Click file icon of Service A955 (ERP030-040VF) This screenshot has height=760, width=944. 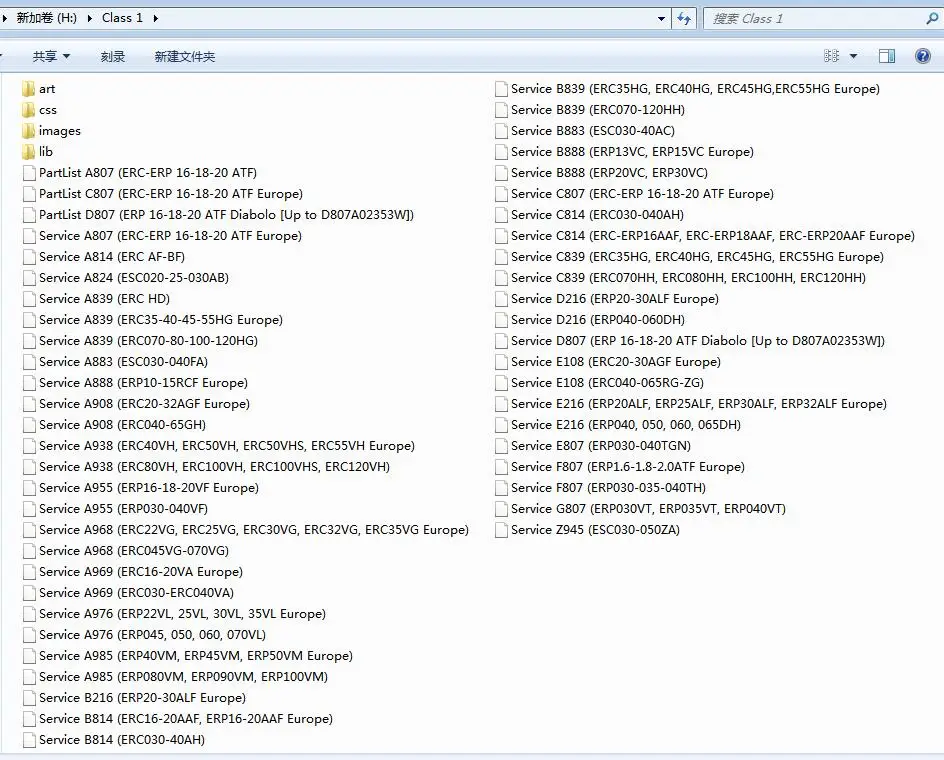click(29, 509)
